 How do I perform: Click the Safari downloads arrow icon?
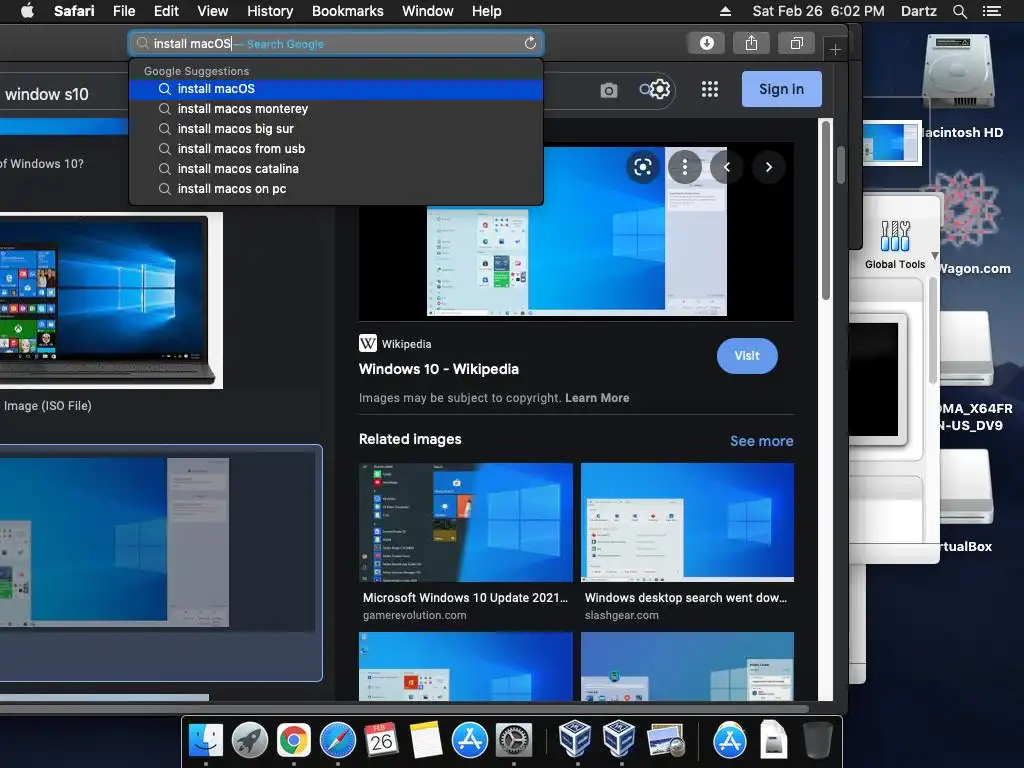(706, 43)
